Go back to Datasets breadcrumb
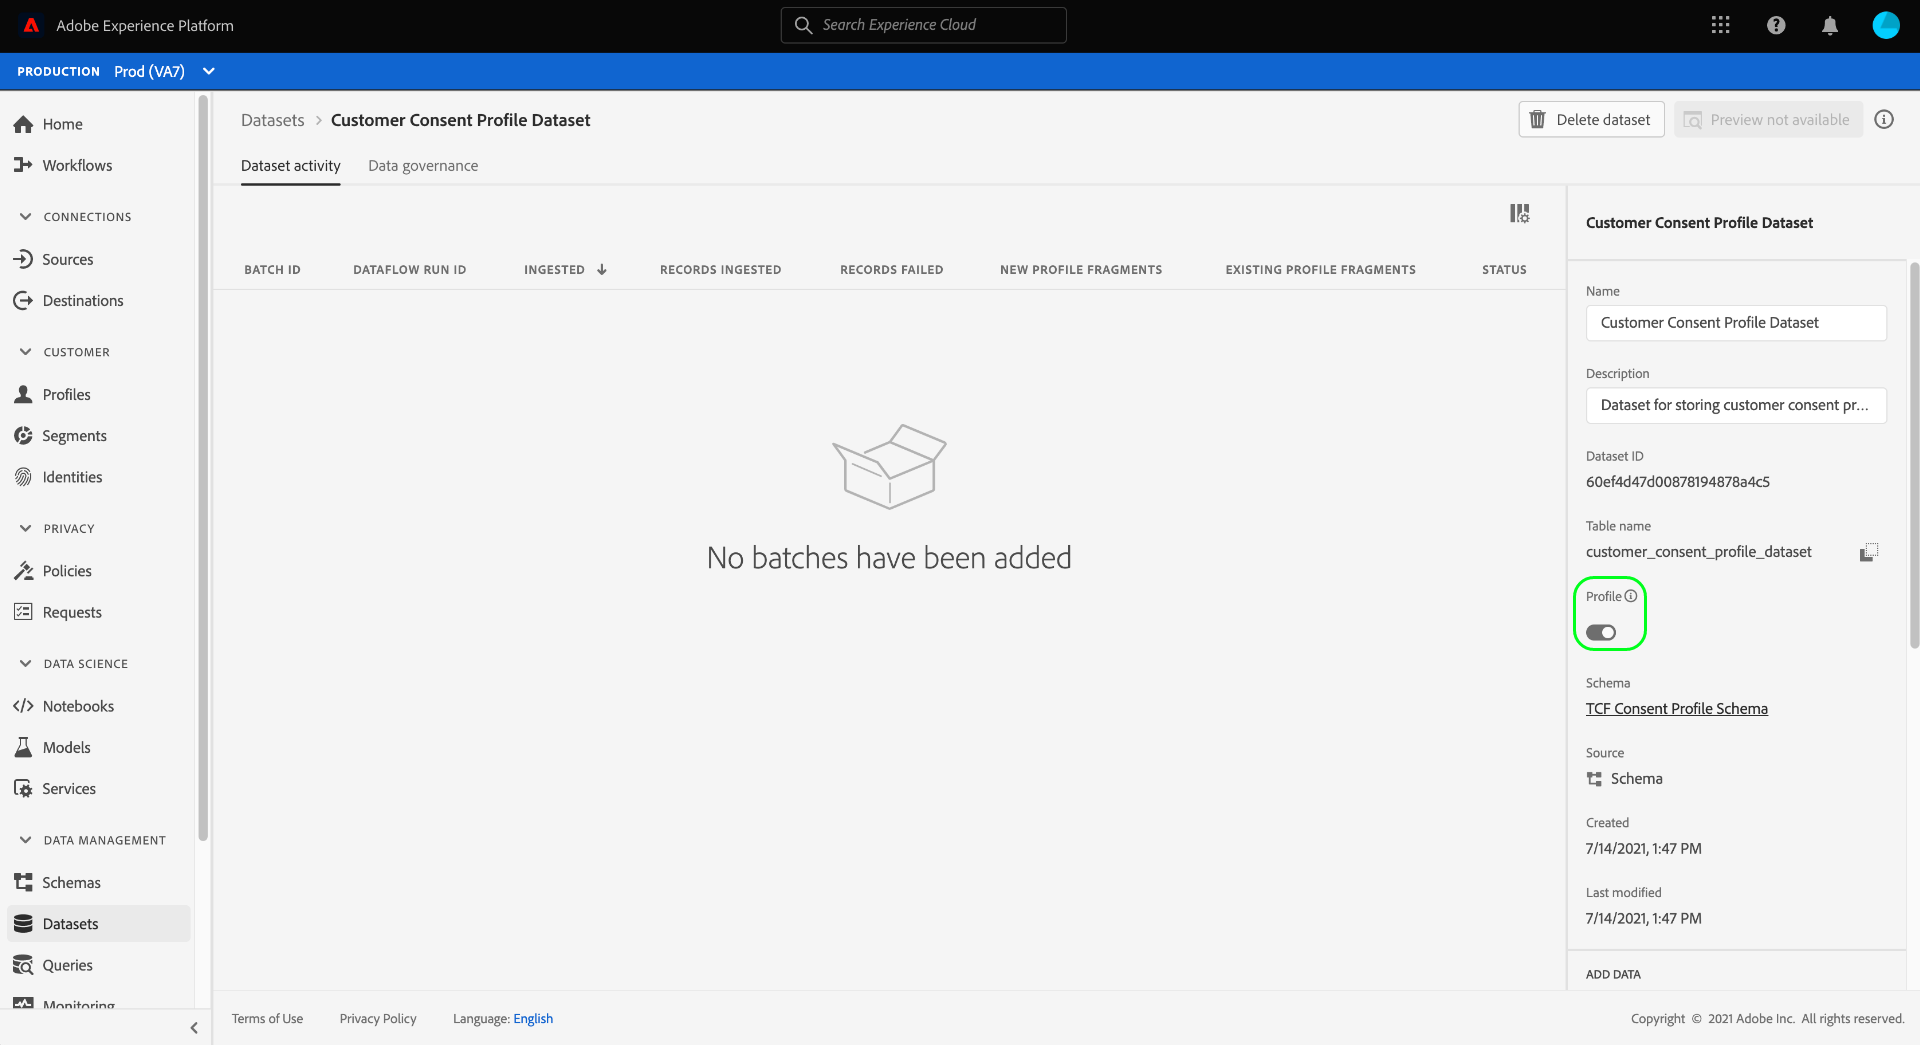 pyautogui.click(x=273, y=120)
